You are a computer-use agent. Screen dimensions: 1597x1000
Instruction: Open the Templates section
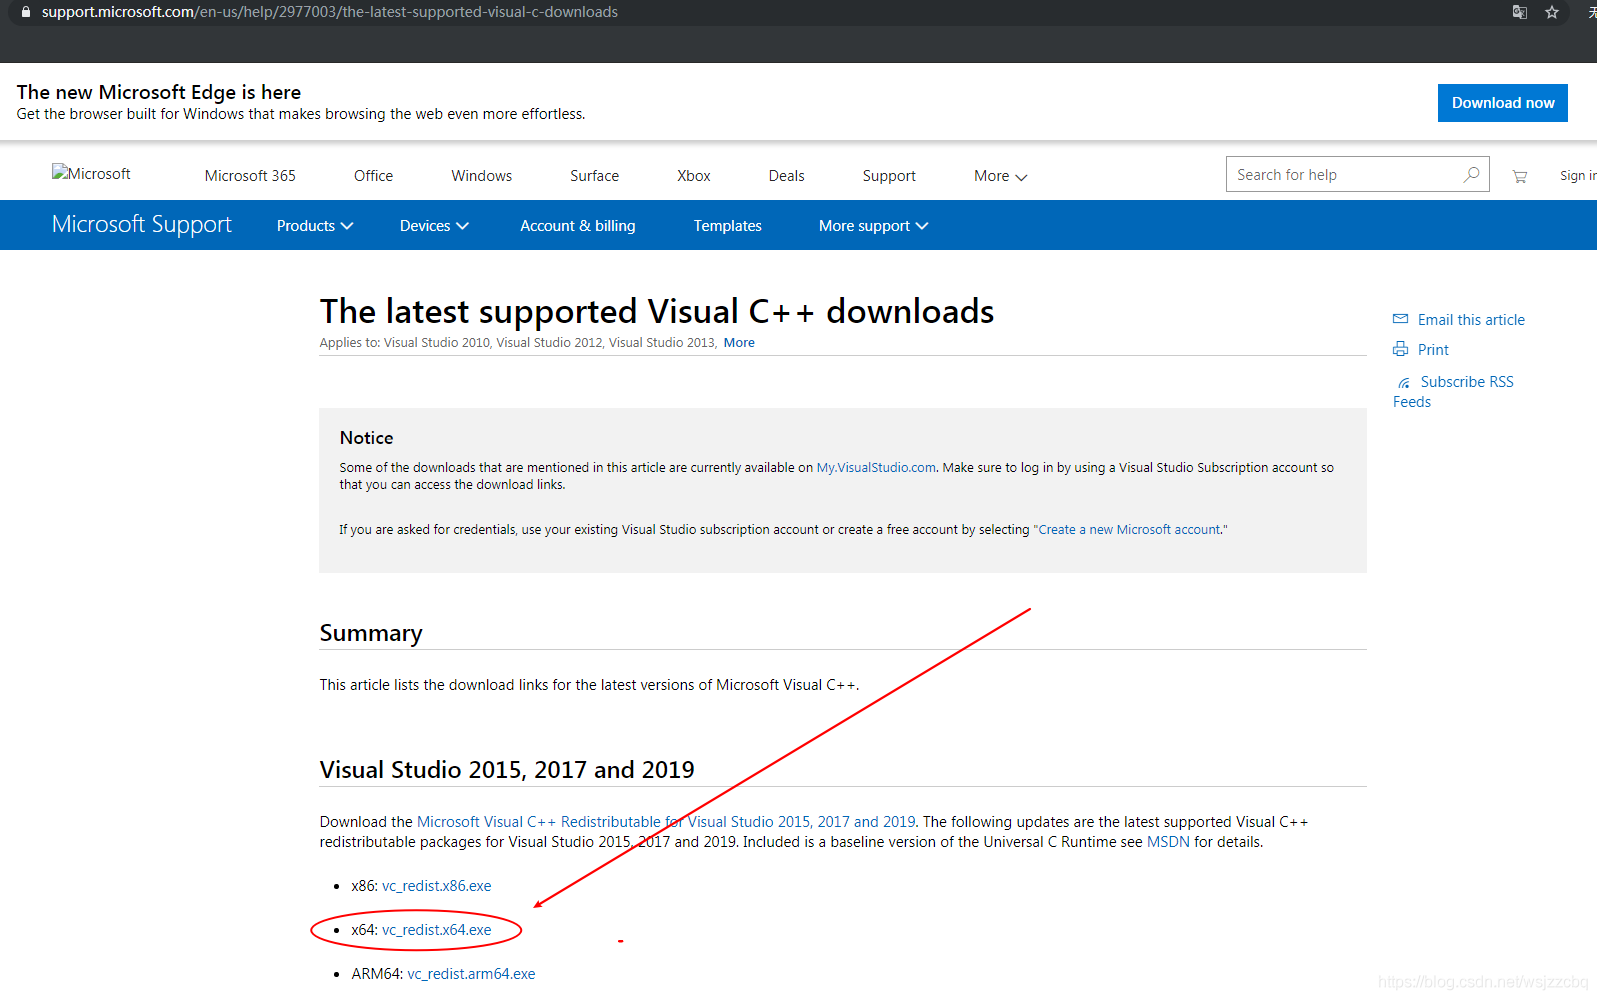pos(728,226)
